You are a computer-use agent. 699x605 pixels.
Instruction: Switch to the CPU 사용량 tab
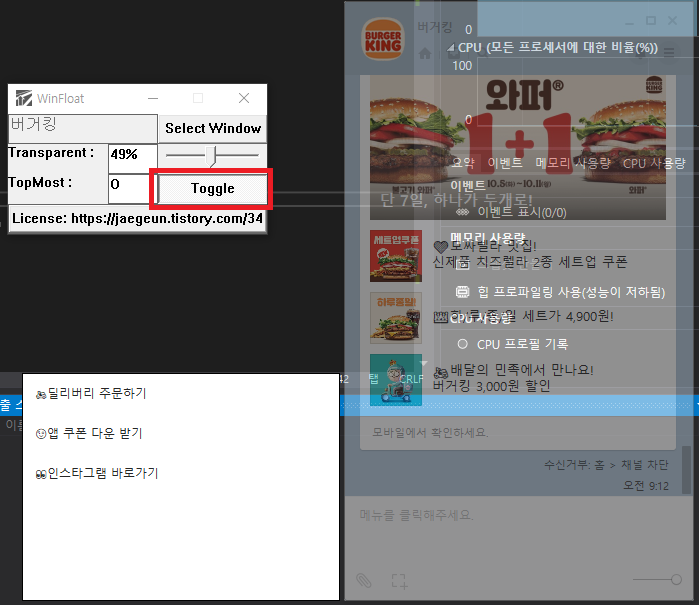point(654,163)
